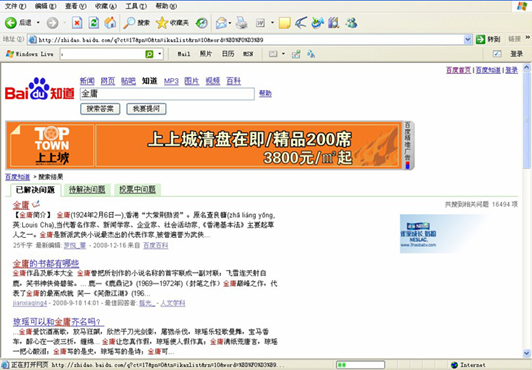Click the 帮助 link beside the search box

265,93
